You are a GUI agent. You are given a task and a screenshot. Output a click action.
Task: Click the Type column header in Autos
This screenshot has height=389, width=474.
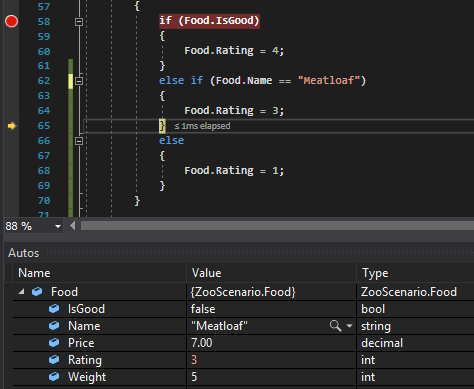tap(375, 273)
